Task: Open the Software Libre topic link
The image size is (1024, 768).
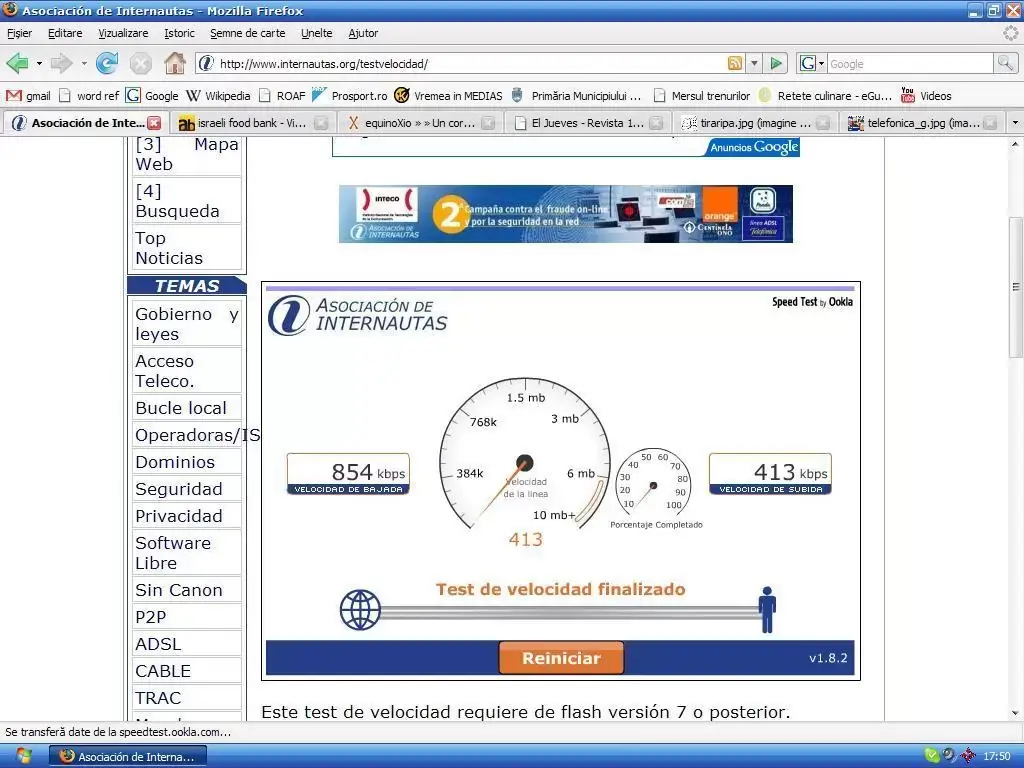Action: (x=173, y=553)
